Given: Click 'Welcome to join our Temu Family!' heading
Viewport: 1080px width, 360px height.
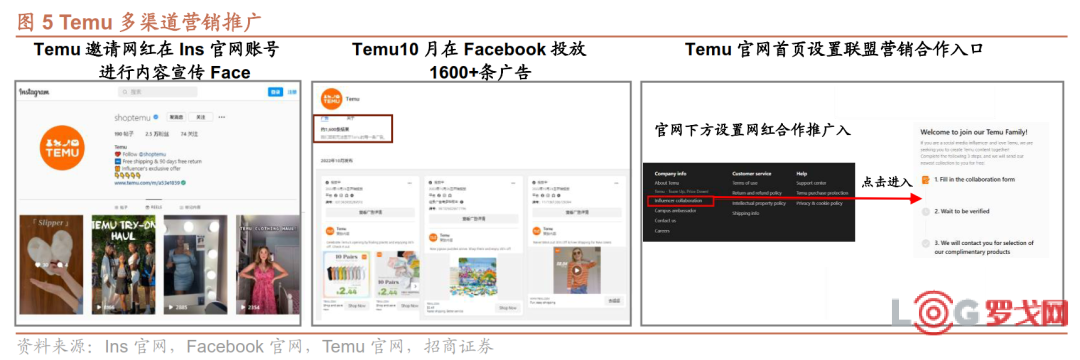Looking at the screenshot, I should 973,131.
